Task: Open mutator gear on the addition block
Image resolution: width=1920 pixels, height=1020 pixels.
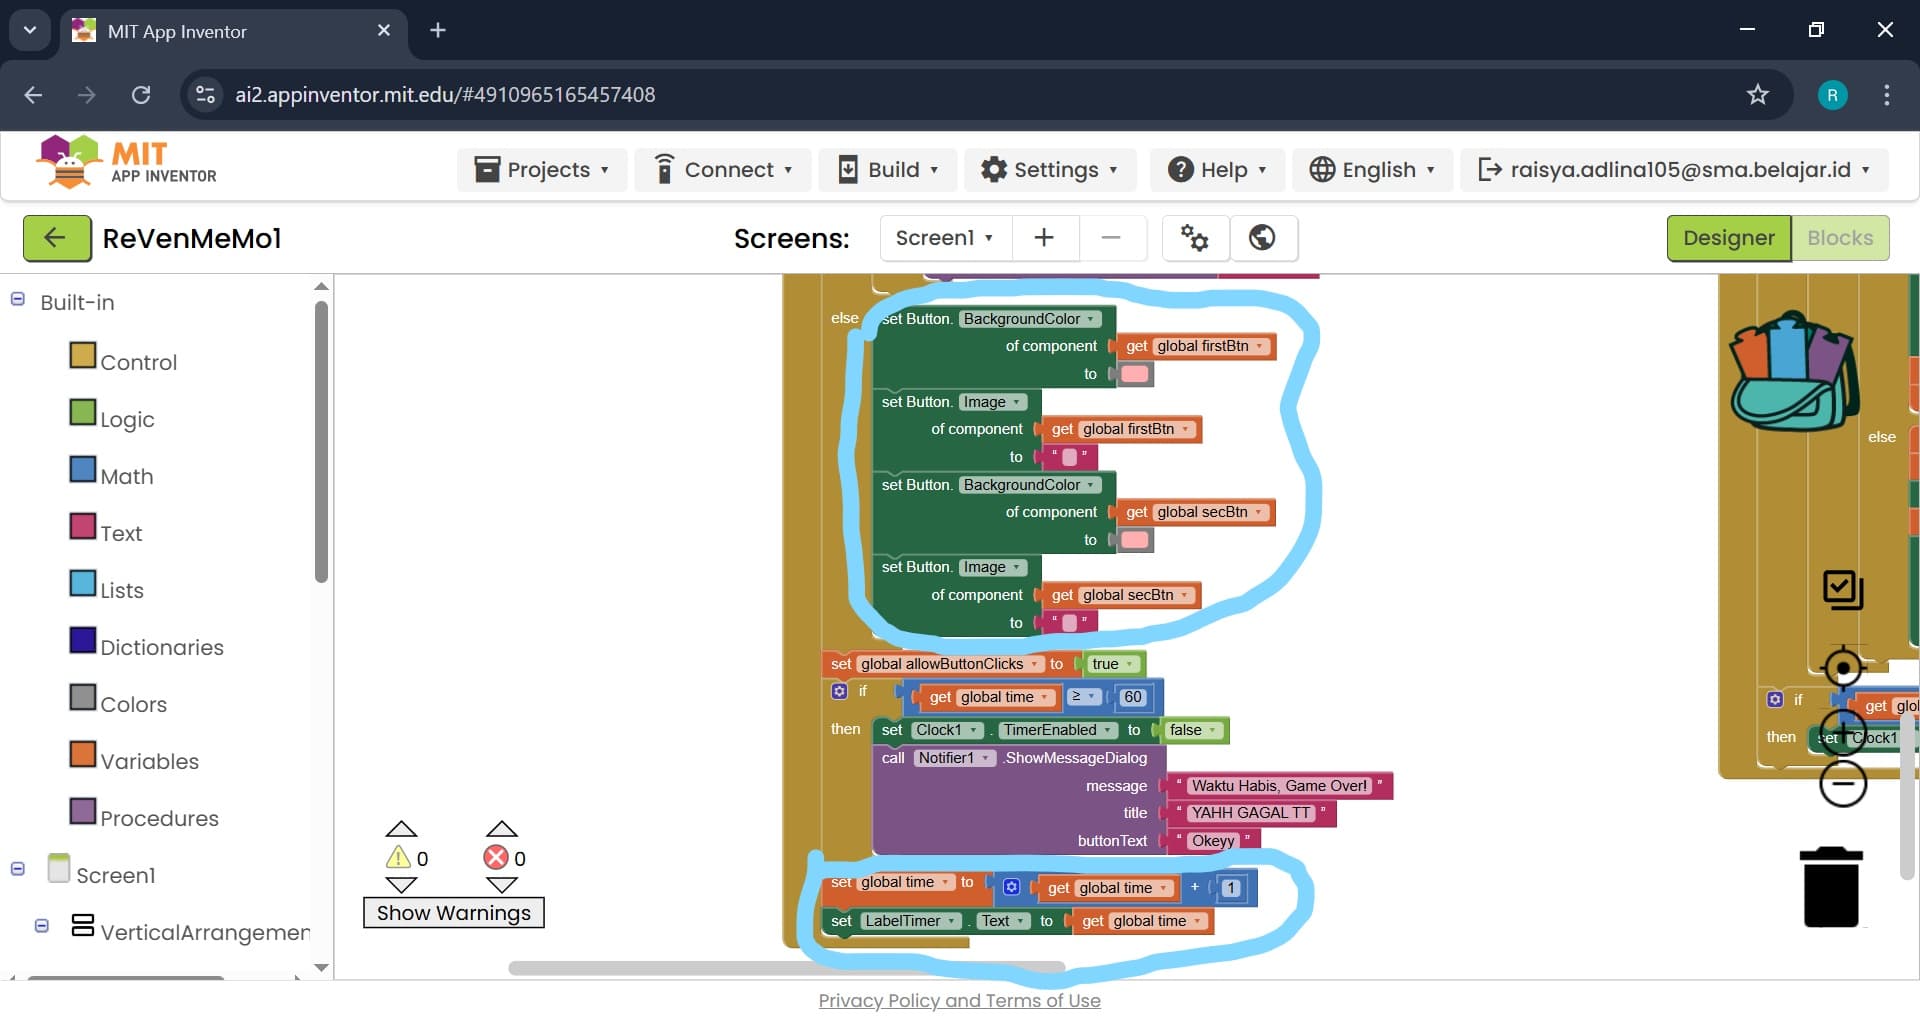Action: click(1011, 887)
